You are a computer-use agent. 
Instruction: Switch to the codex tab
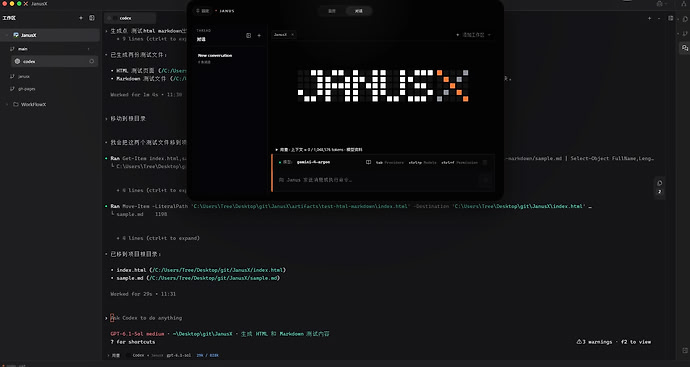(130, 18)
